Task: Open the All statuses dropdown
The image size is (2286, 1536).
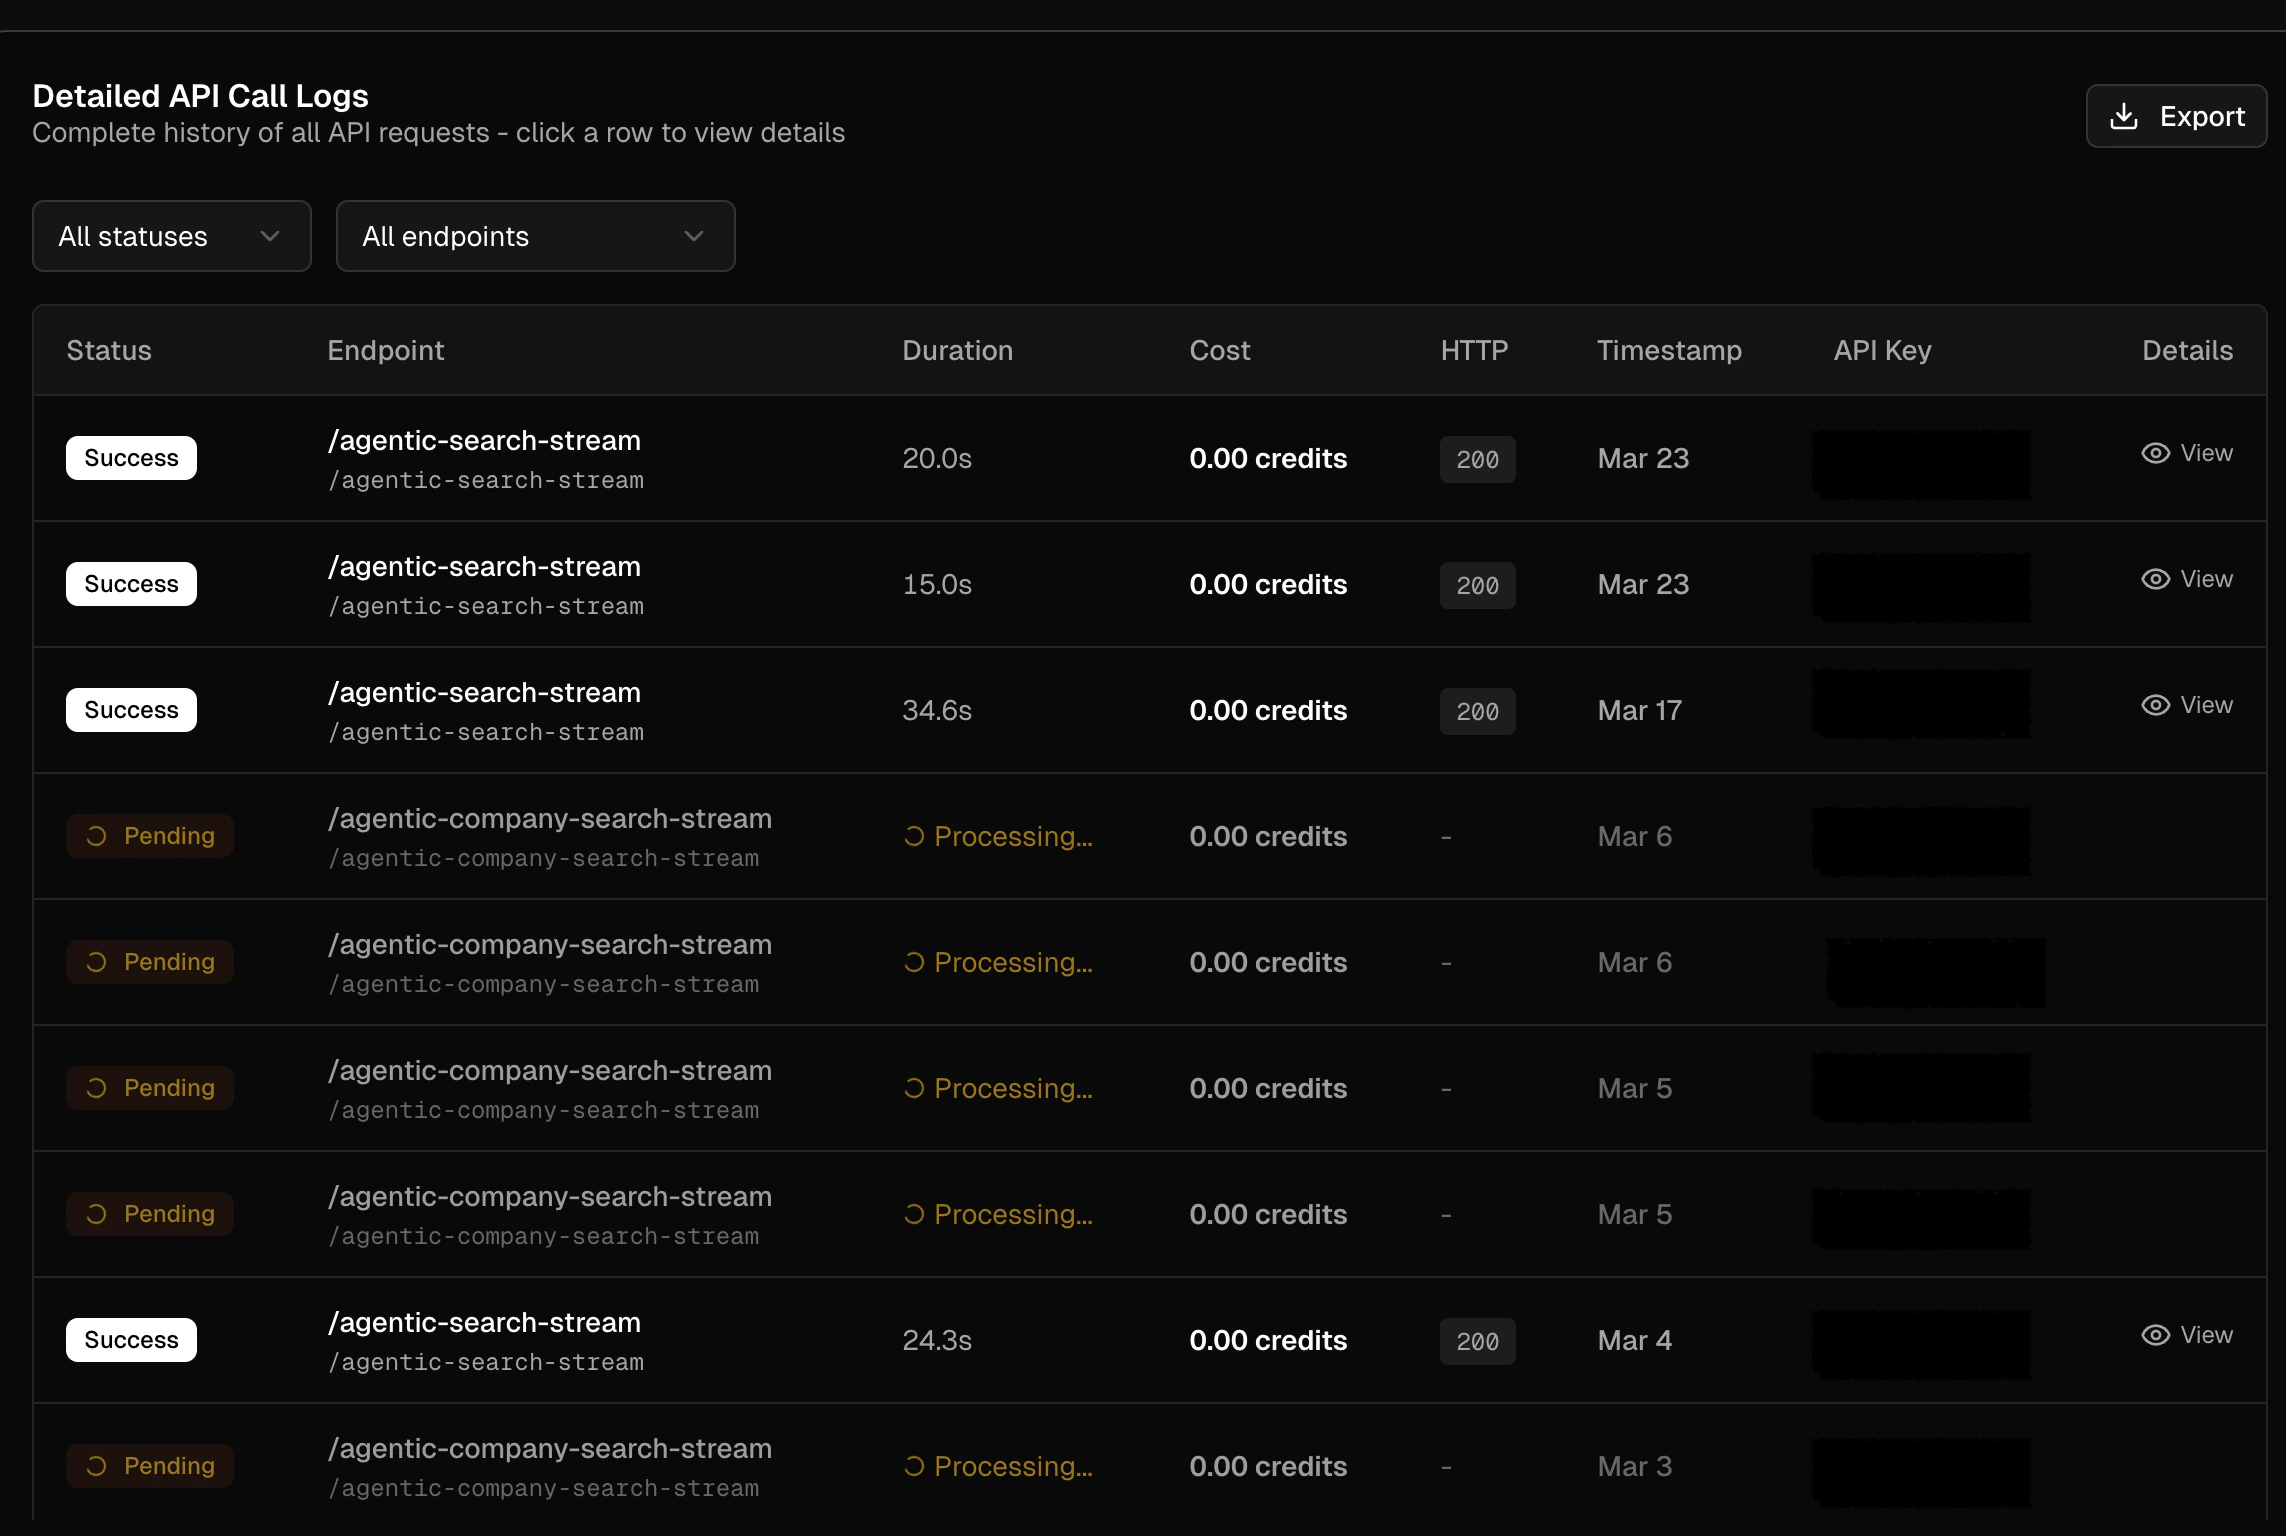Action: coord(171,236)
